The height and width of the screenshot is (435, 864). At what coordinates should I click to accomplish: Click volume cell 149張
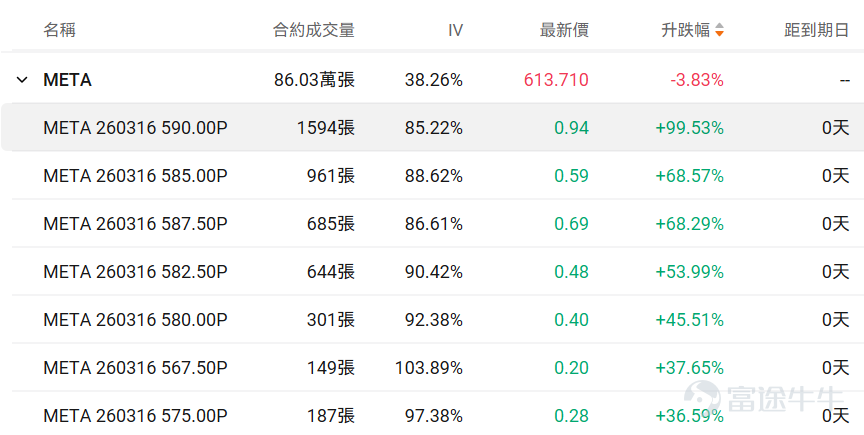click(331, 368)
